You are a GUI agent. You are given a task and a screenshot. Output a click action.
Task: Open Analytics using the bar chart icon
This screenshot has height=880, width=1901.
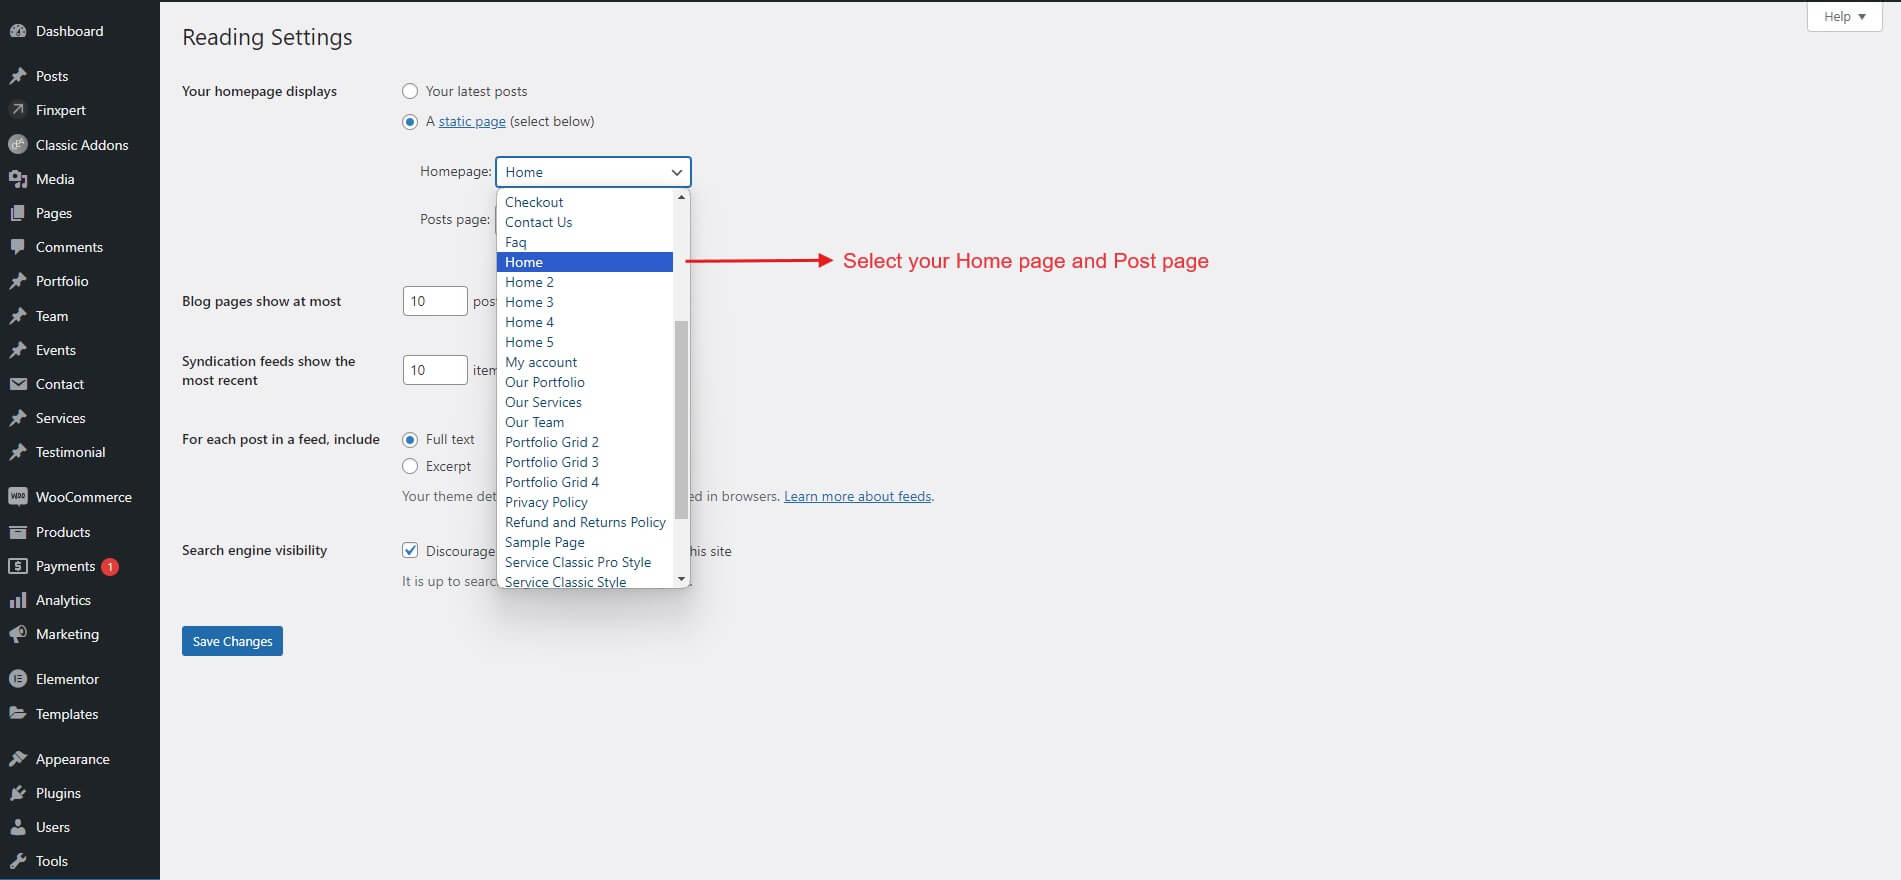tap(17, 600)
